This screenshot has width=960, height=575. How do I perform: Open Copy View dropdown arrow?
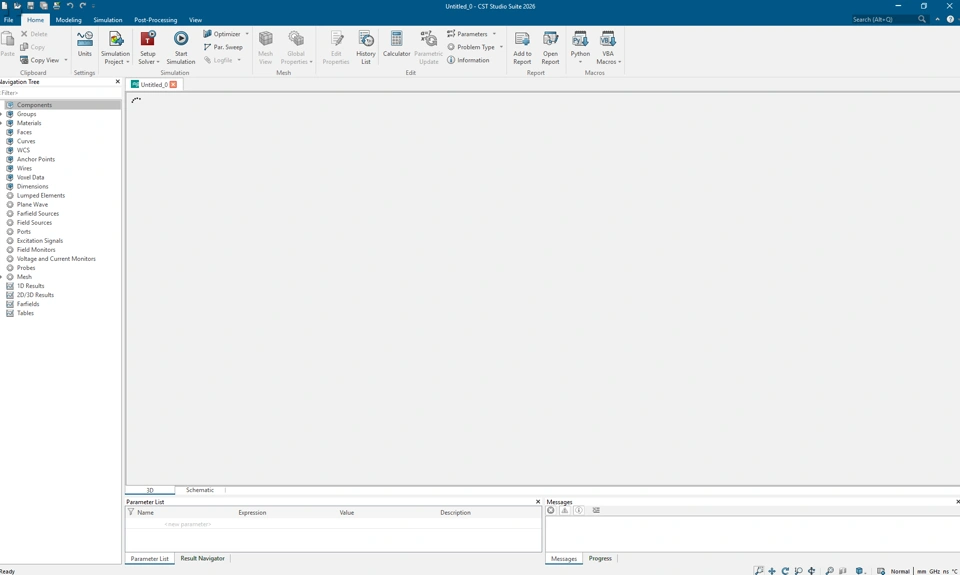coord(66,60)
